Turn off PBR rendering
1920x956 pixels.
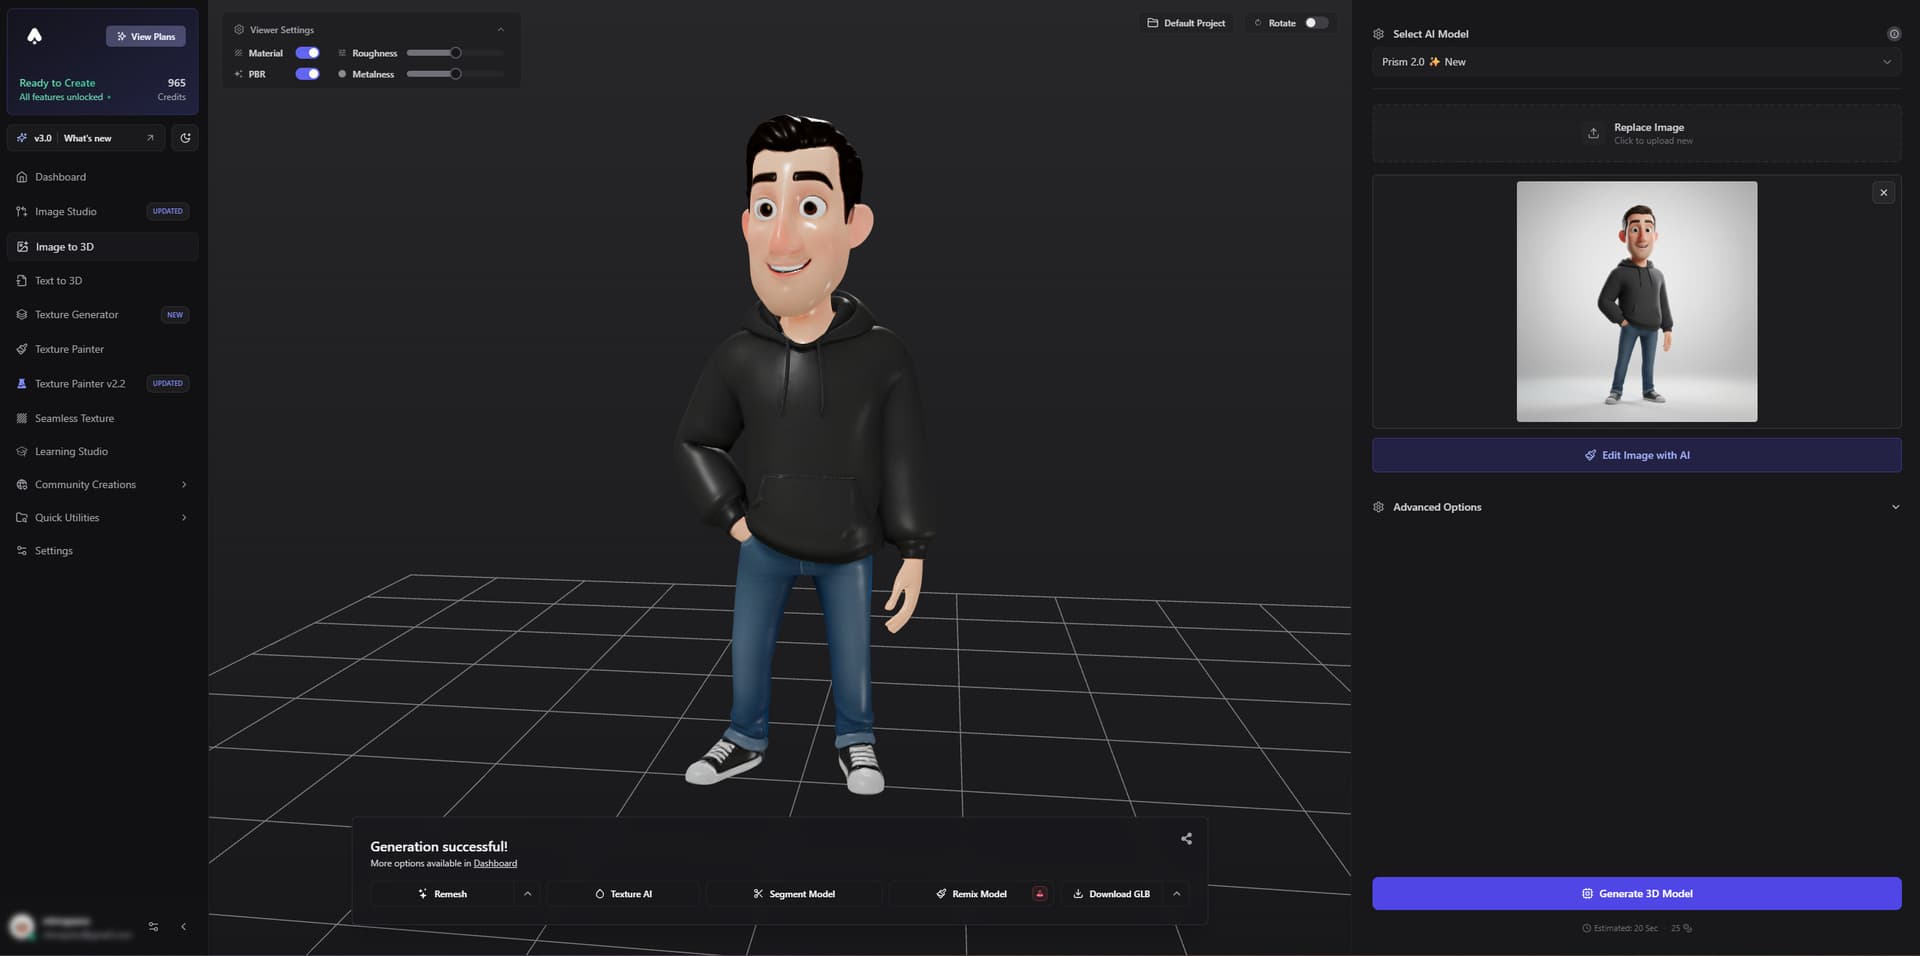pos(307,73)
